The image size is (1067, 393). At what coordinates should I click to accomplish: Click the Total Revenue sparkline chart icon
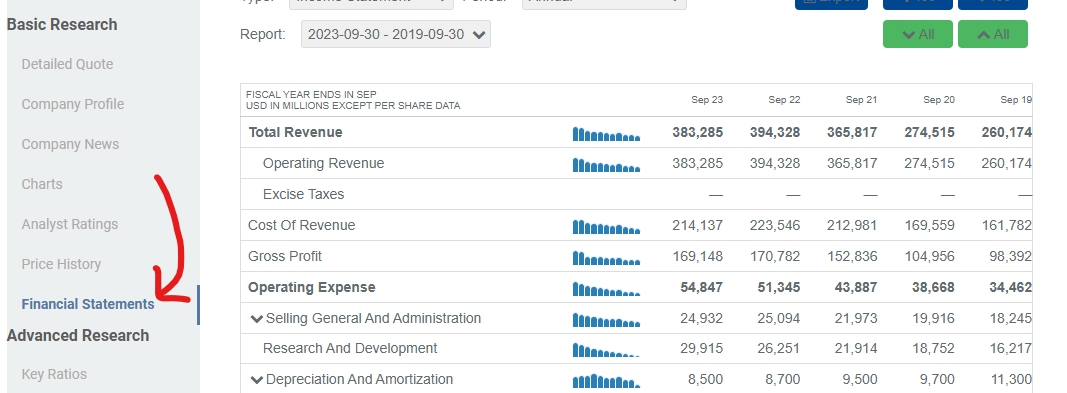pos(606,133)
